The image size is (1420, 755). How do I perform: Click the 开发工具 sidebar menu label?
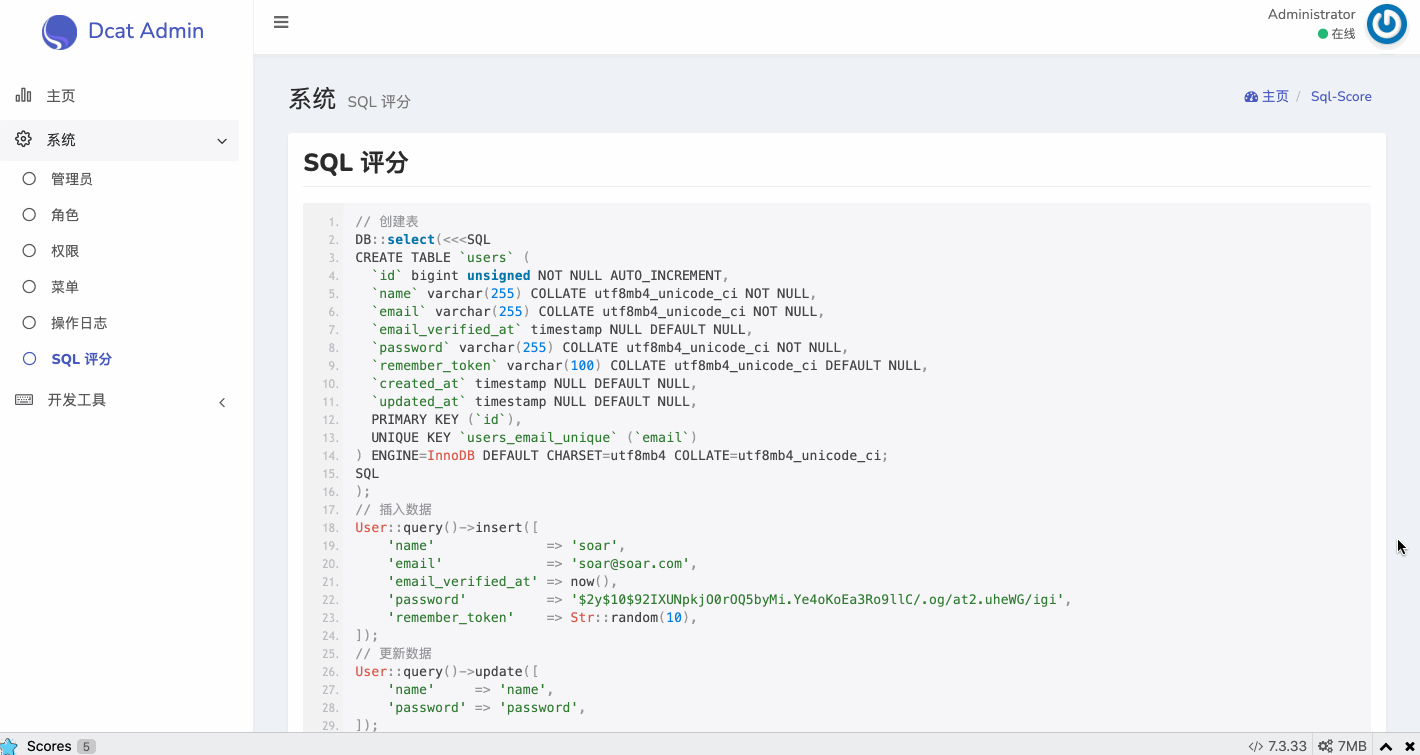[x=76, y=400]
